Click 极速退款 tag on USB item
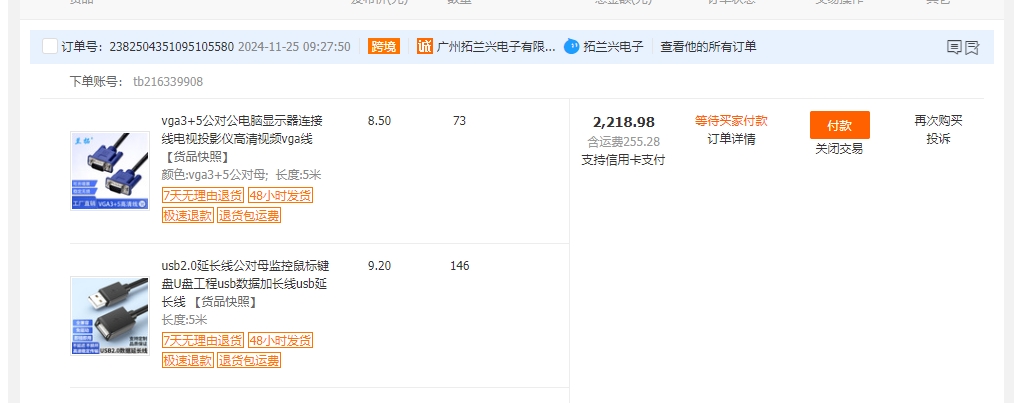The image size is (1014, 403). point(188,360)
